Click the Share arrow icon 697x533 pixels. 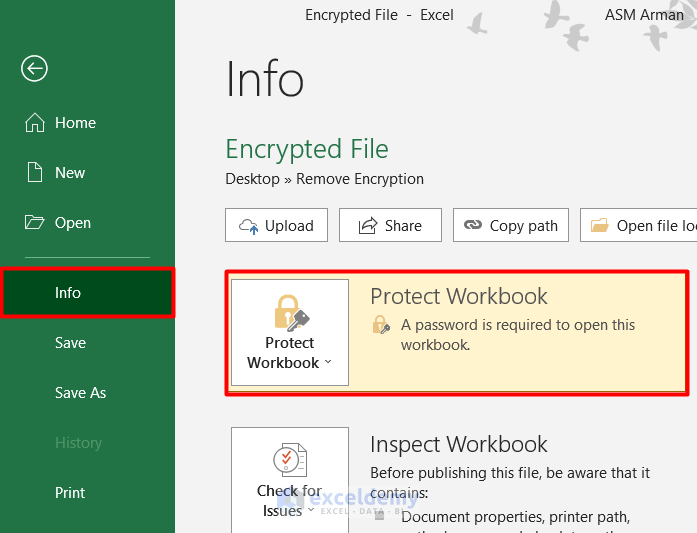pyautogui.click(x=367, y=226)
